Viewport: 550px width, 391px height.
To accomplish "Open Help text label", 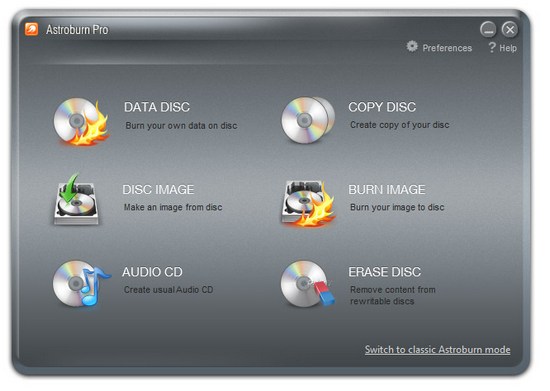I will click(508, 48).
